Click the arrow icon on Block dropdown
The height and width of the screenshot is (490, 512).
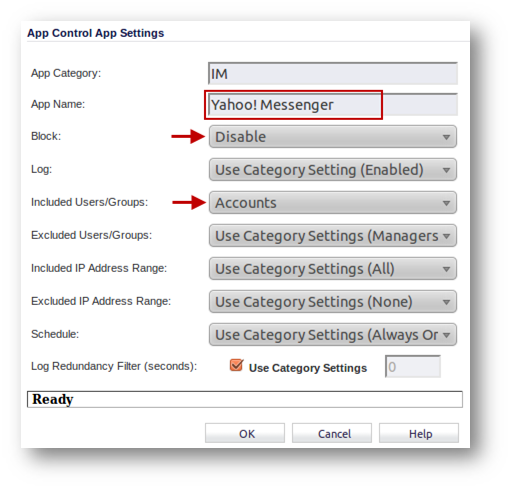point(446,137)
